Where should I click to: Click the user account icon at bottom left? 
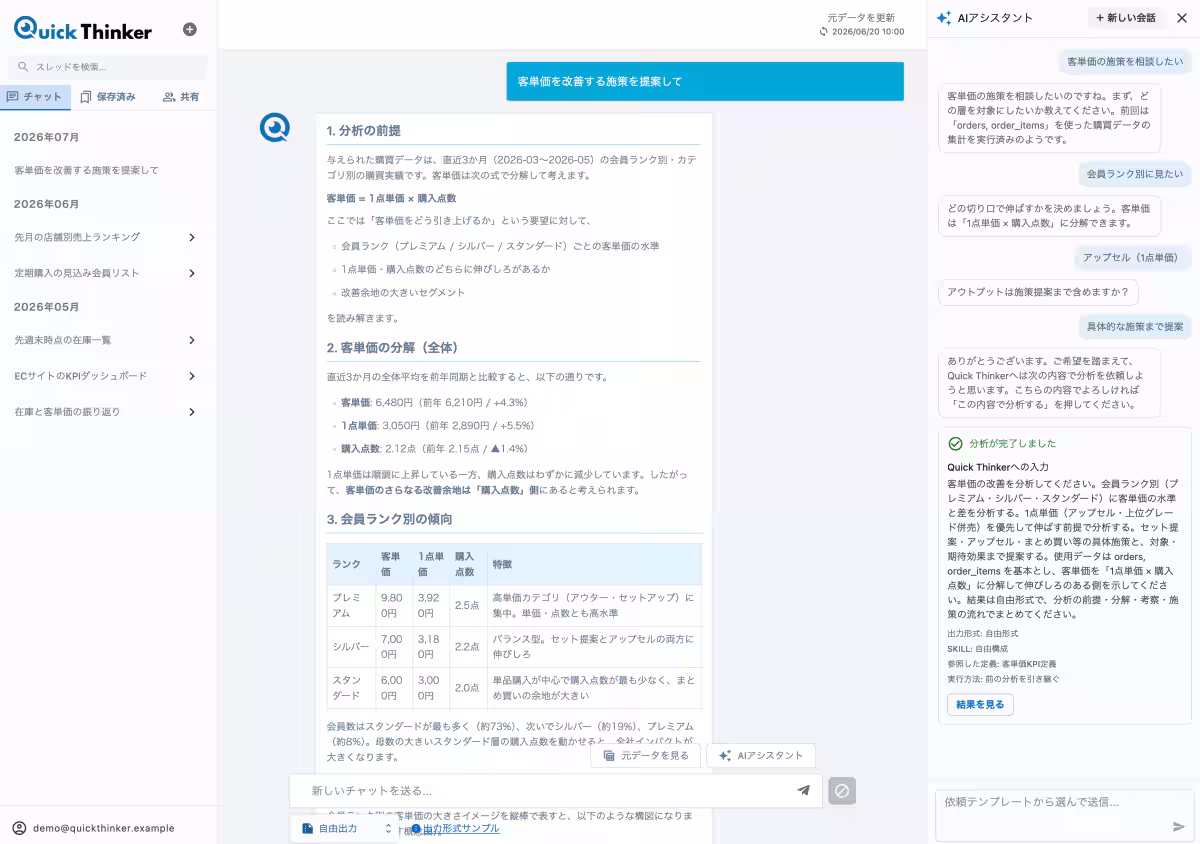pos(19,828)
